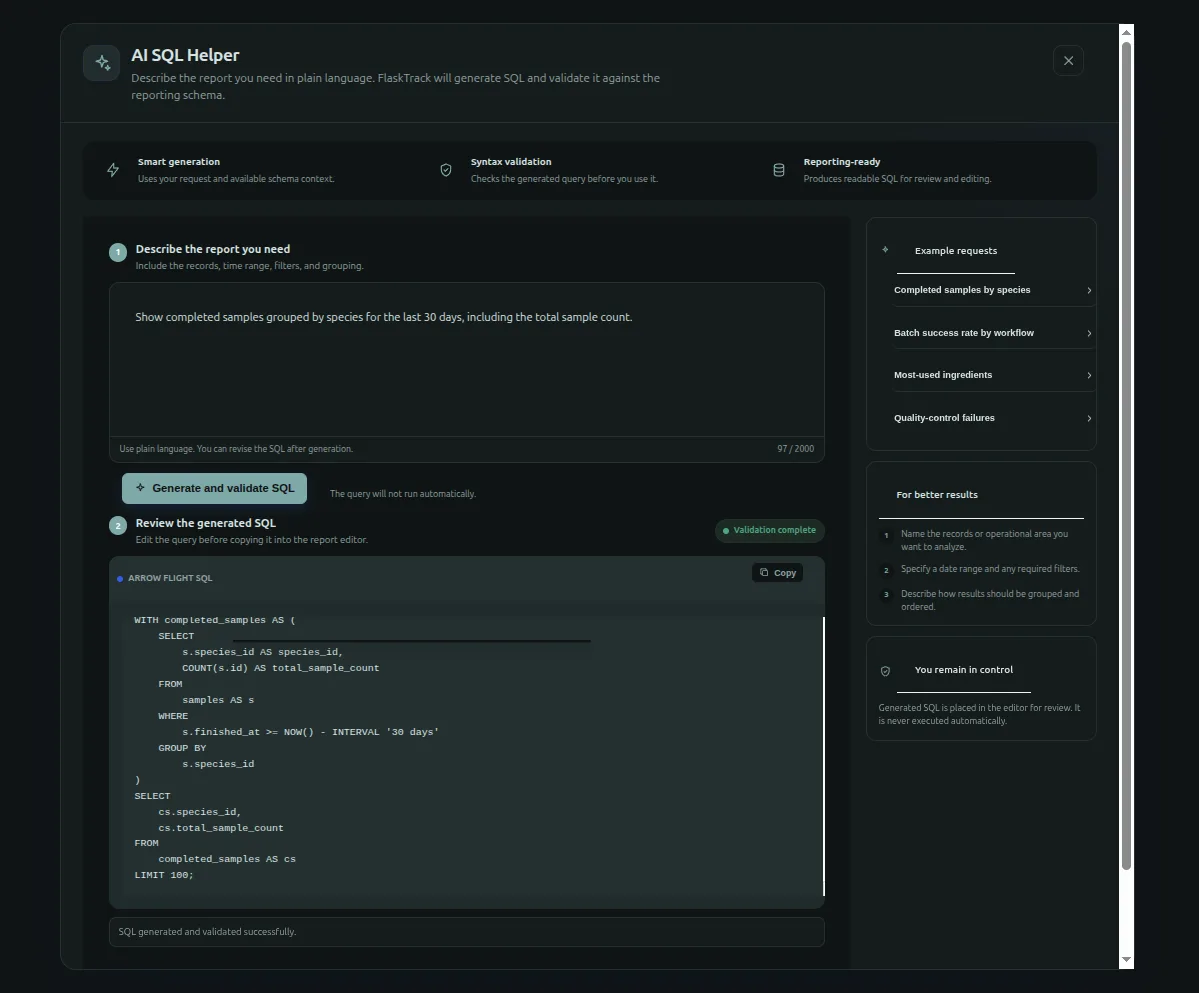1199x993 pixels.
Task: Click 'LIMIT 100;' line in SQL
Action: pyautogui.click(x=164, y=875)
